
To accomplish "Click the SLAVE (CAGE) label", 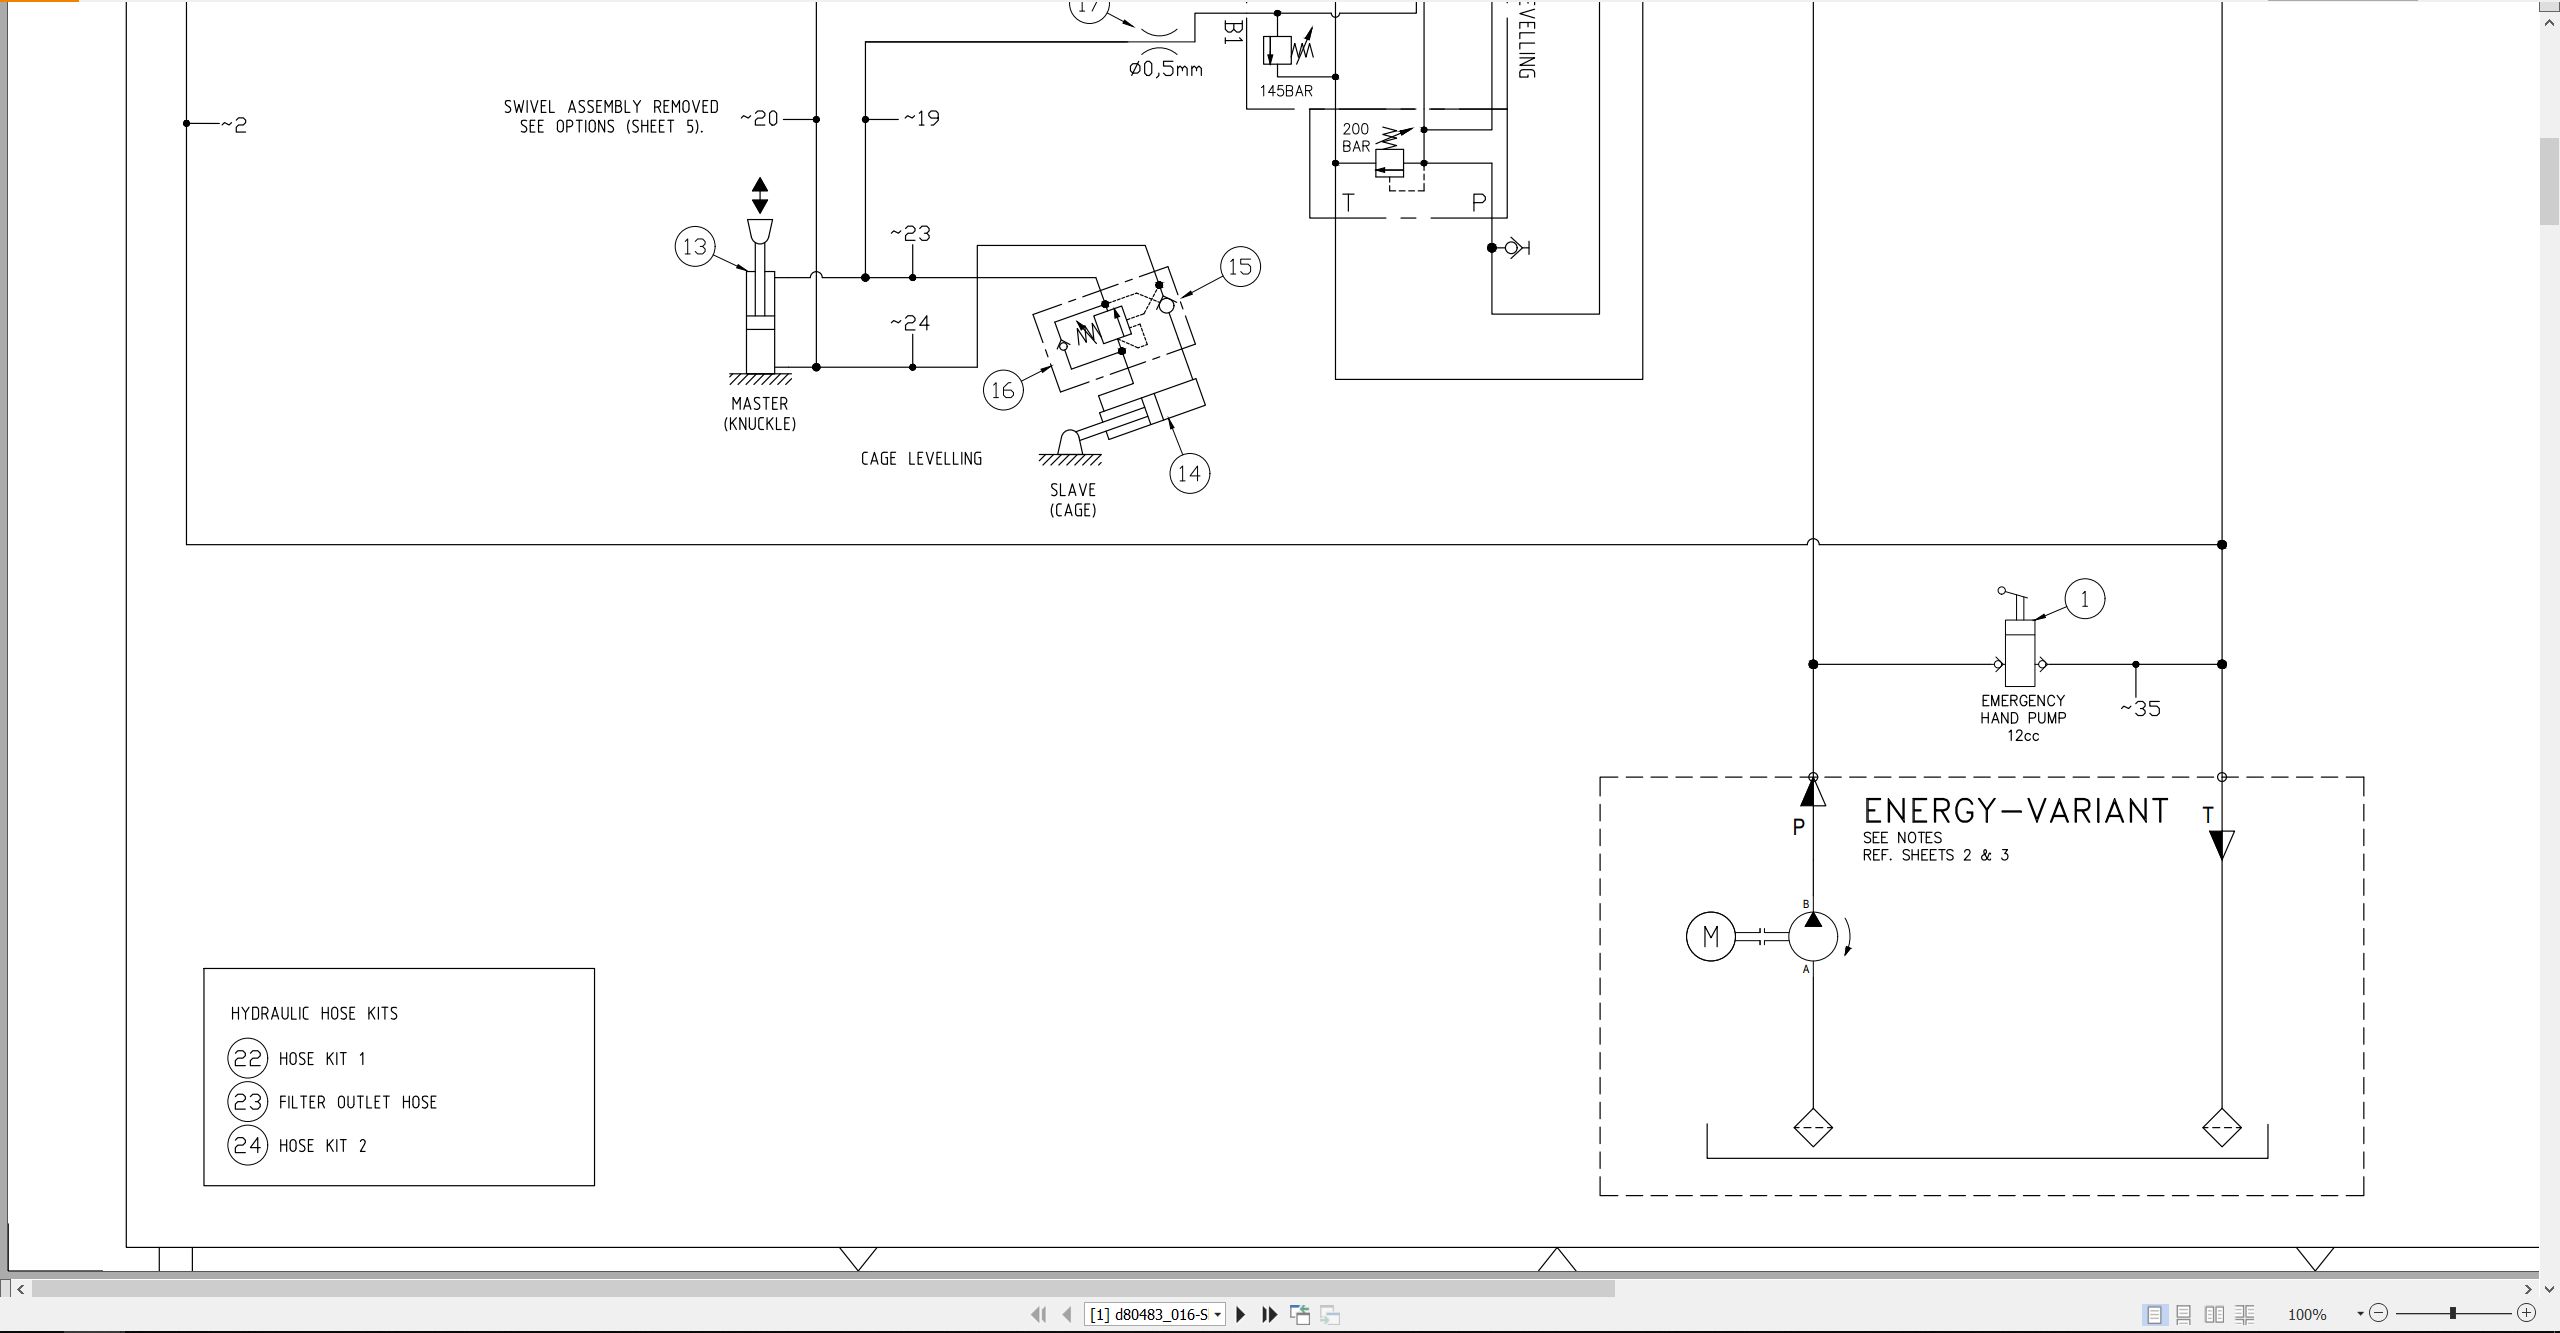I will tap(1073, 500).
